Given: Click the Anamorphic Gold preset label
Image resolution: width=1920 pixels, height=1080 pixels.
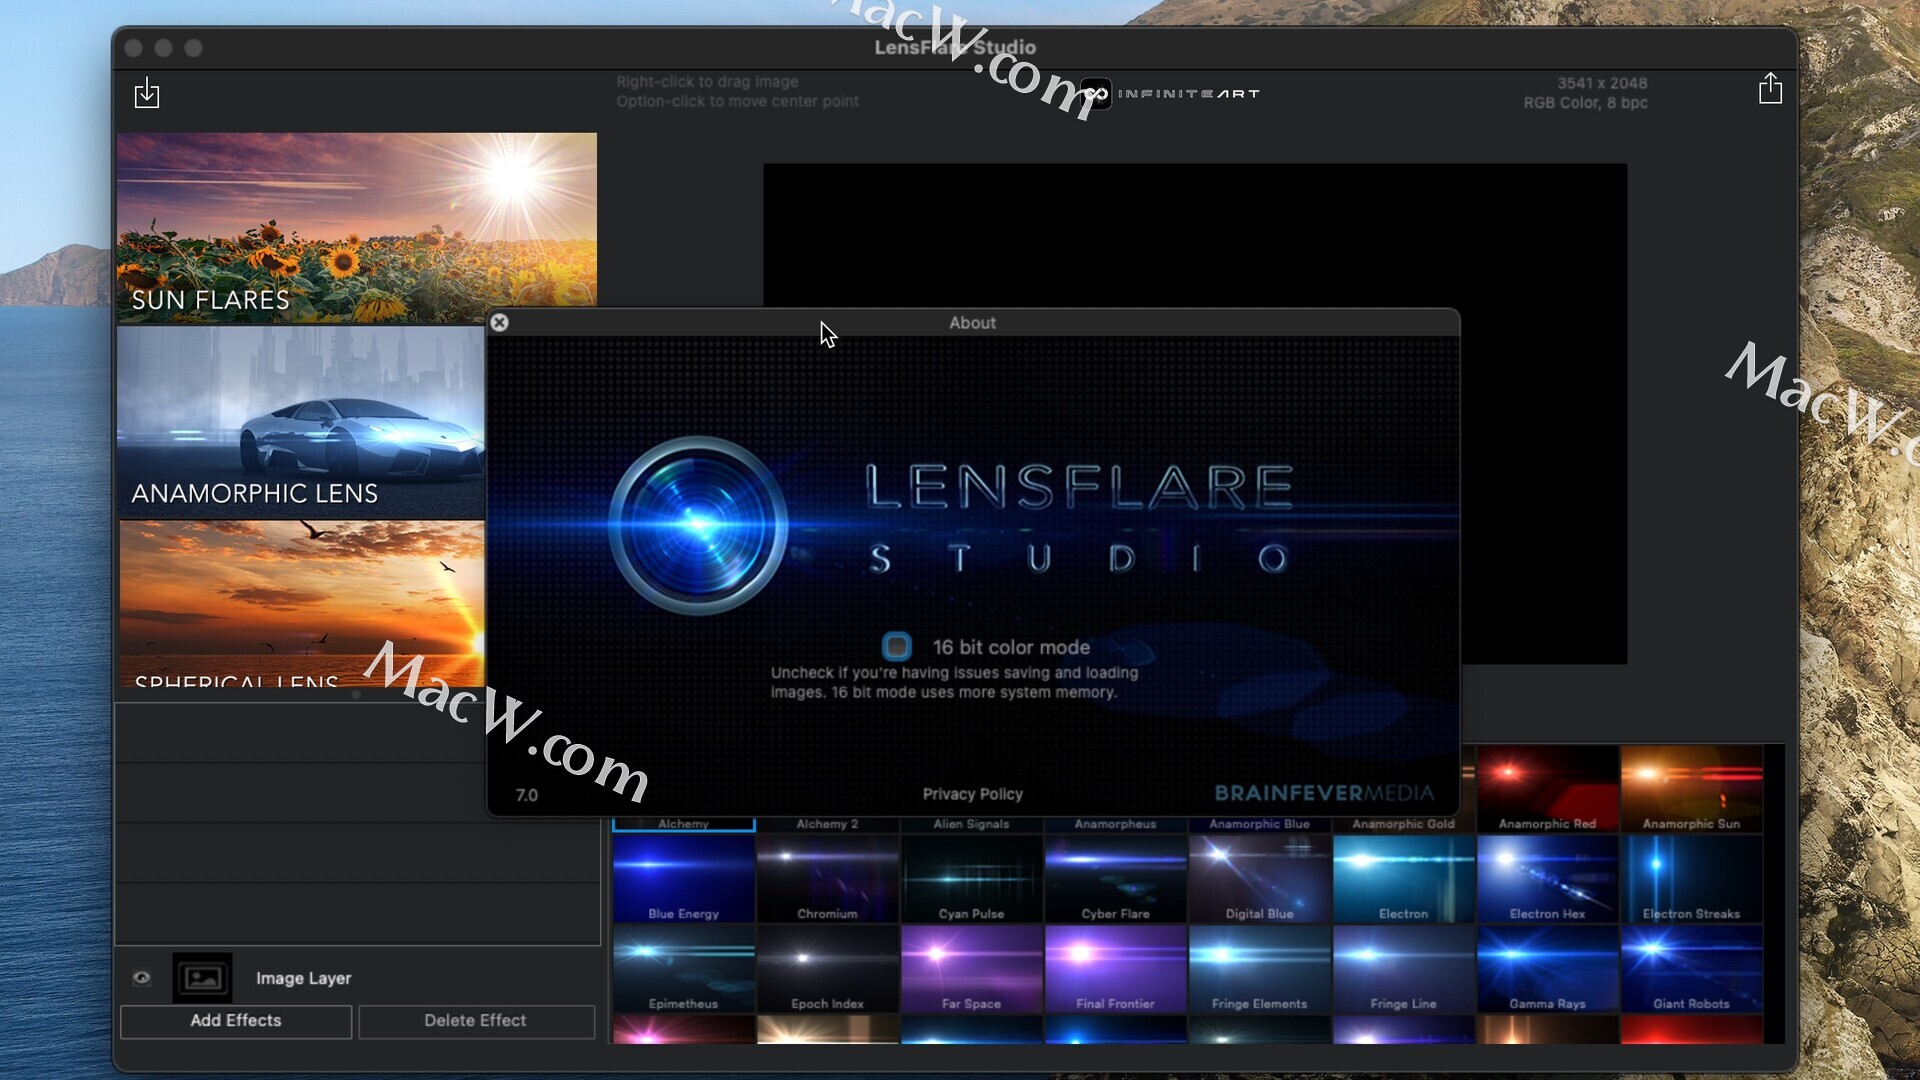Looking at the screenshot, I should (1403, 824).
